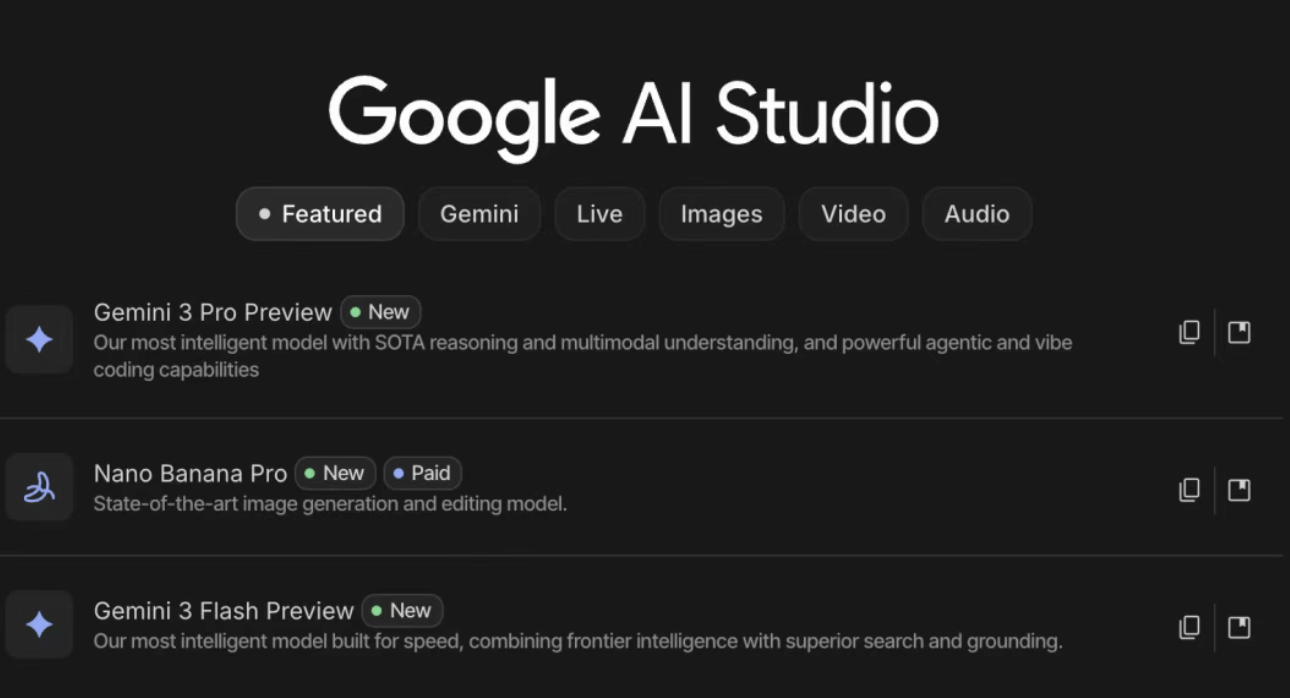The height and width of the screenshot is (698, 1290).
Task: Open the Gemini 3 Flash Preview model
Action: 223,611
